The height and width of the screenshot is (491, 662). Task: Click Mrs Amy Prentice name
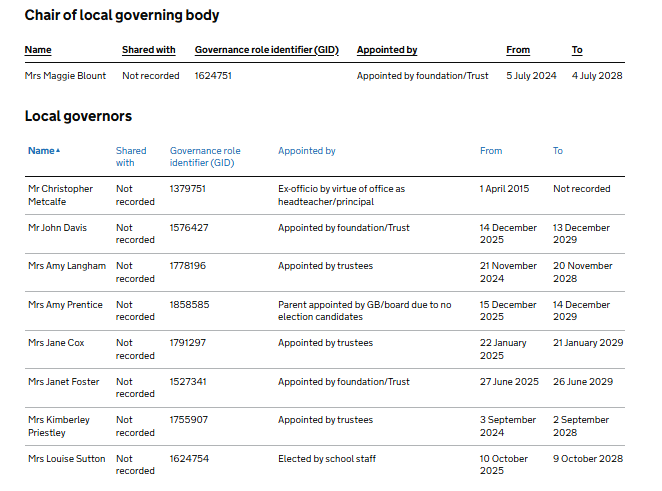click(63, 305)
